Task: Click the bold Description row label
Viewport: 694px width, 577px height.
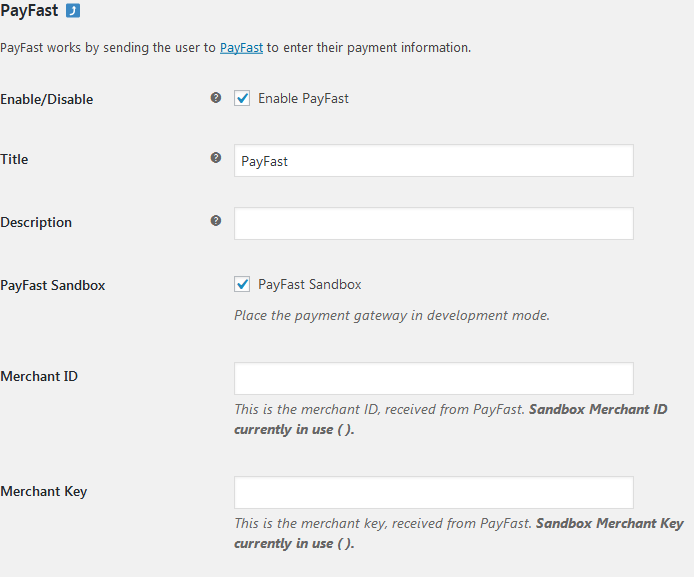Action: [36, 222]
